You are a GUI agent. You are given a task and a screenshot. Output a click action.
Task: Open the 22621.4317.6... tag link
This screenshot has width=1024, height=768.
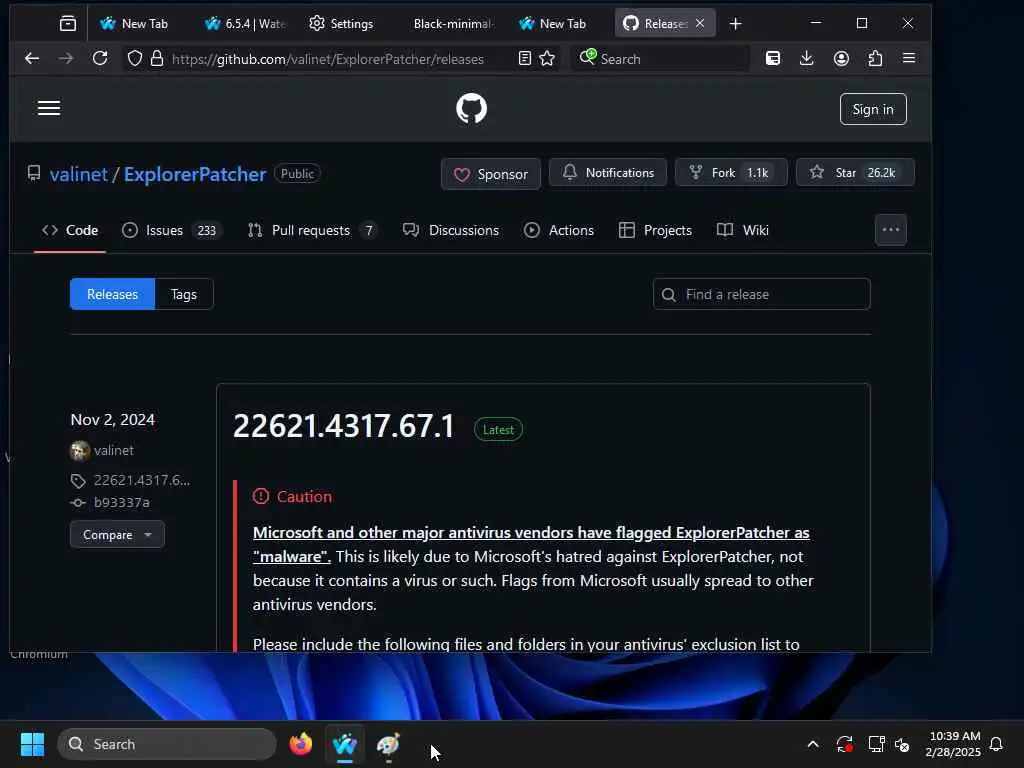coord(142,481)
